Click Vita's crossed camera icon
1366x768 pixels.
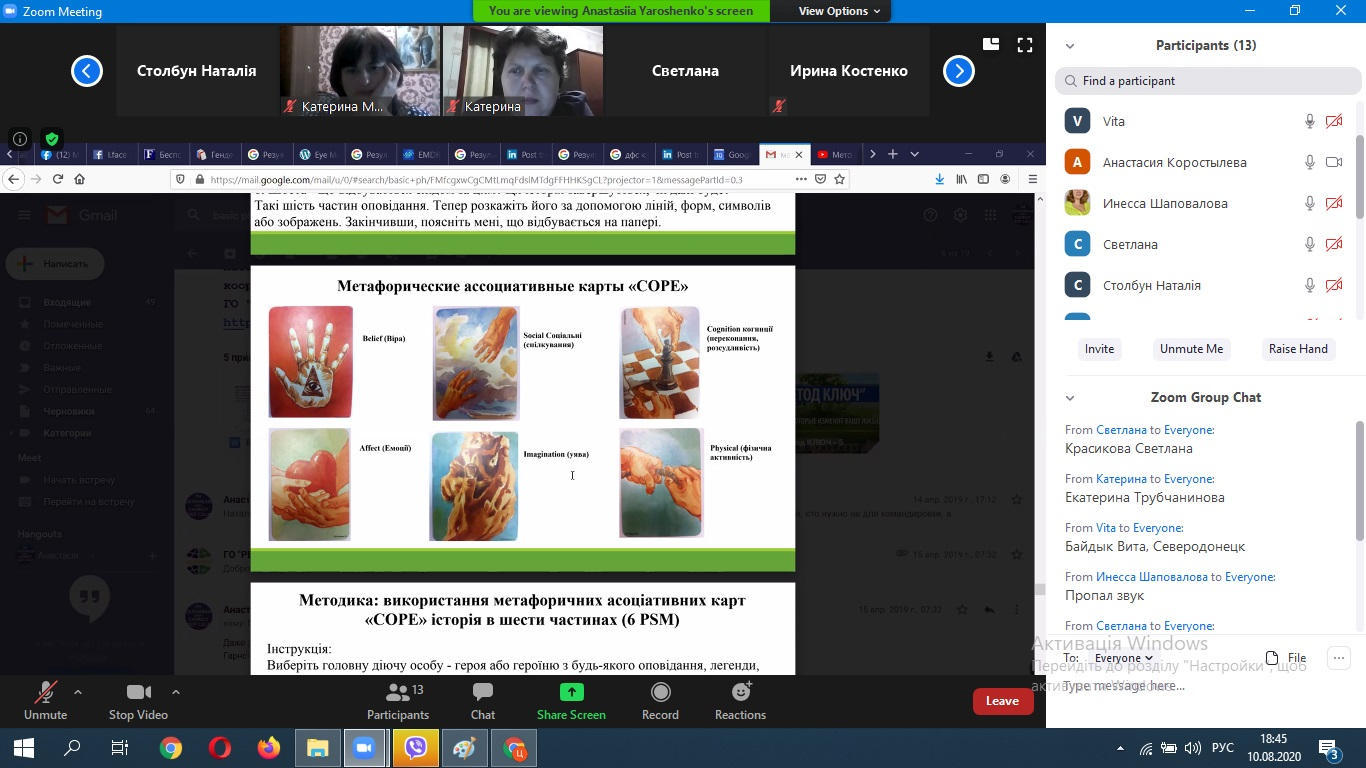[1334, 121]
